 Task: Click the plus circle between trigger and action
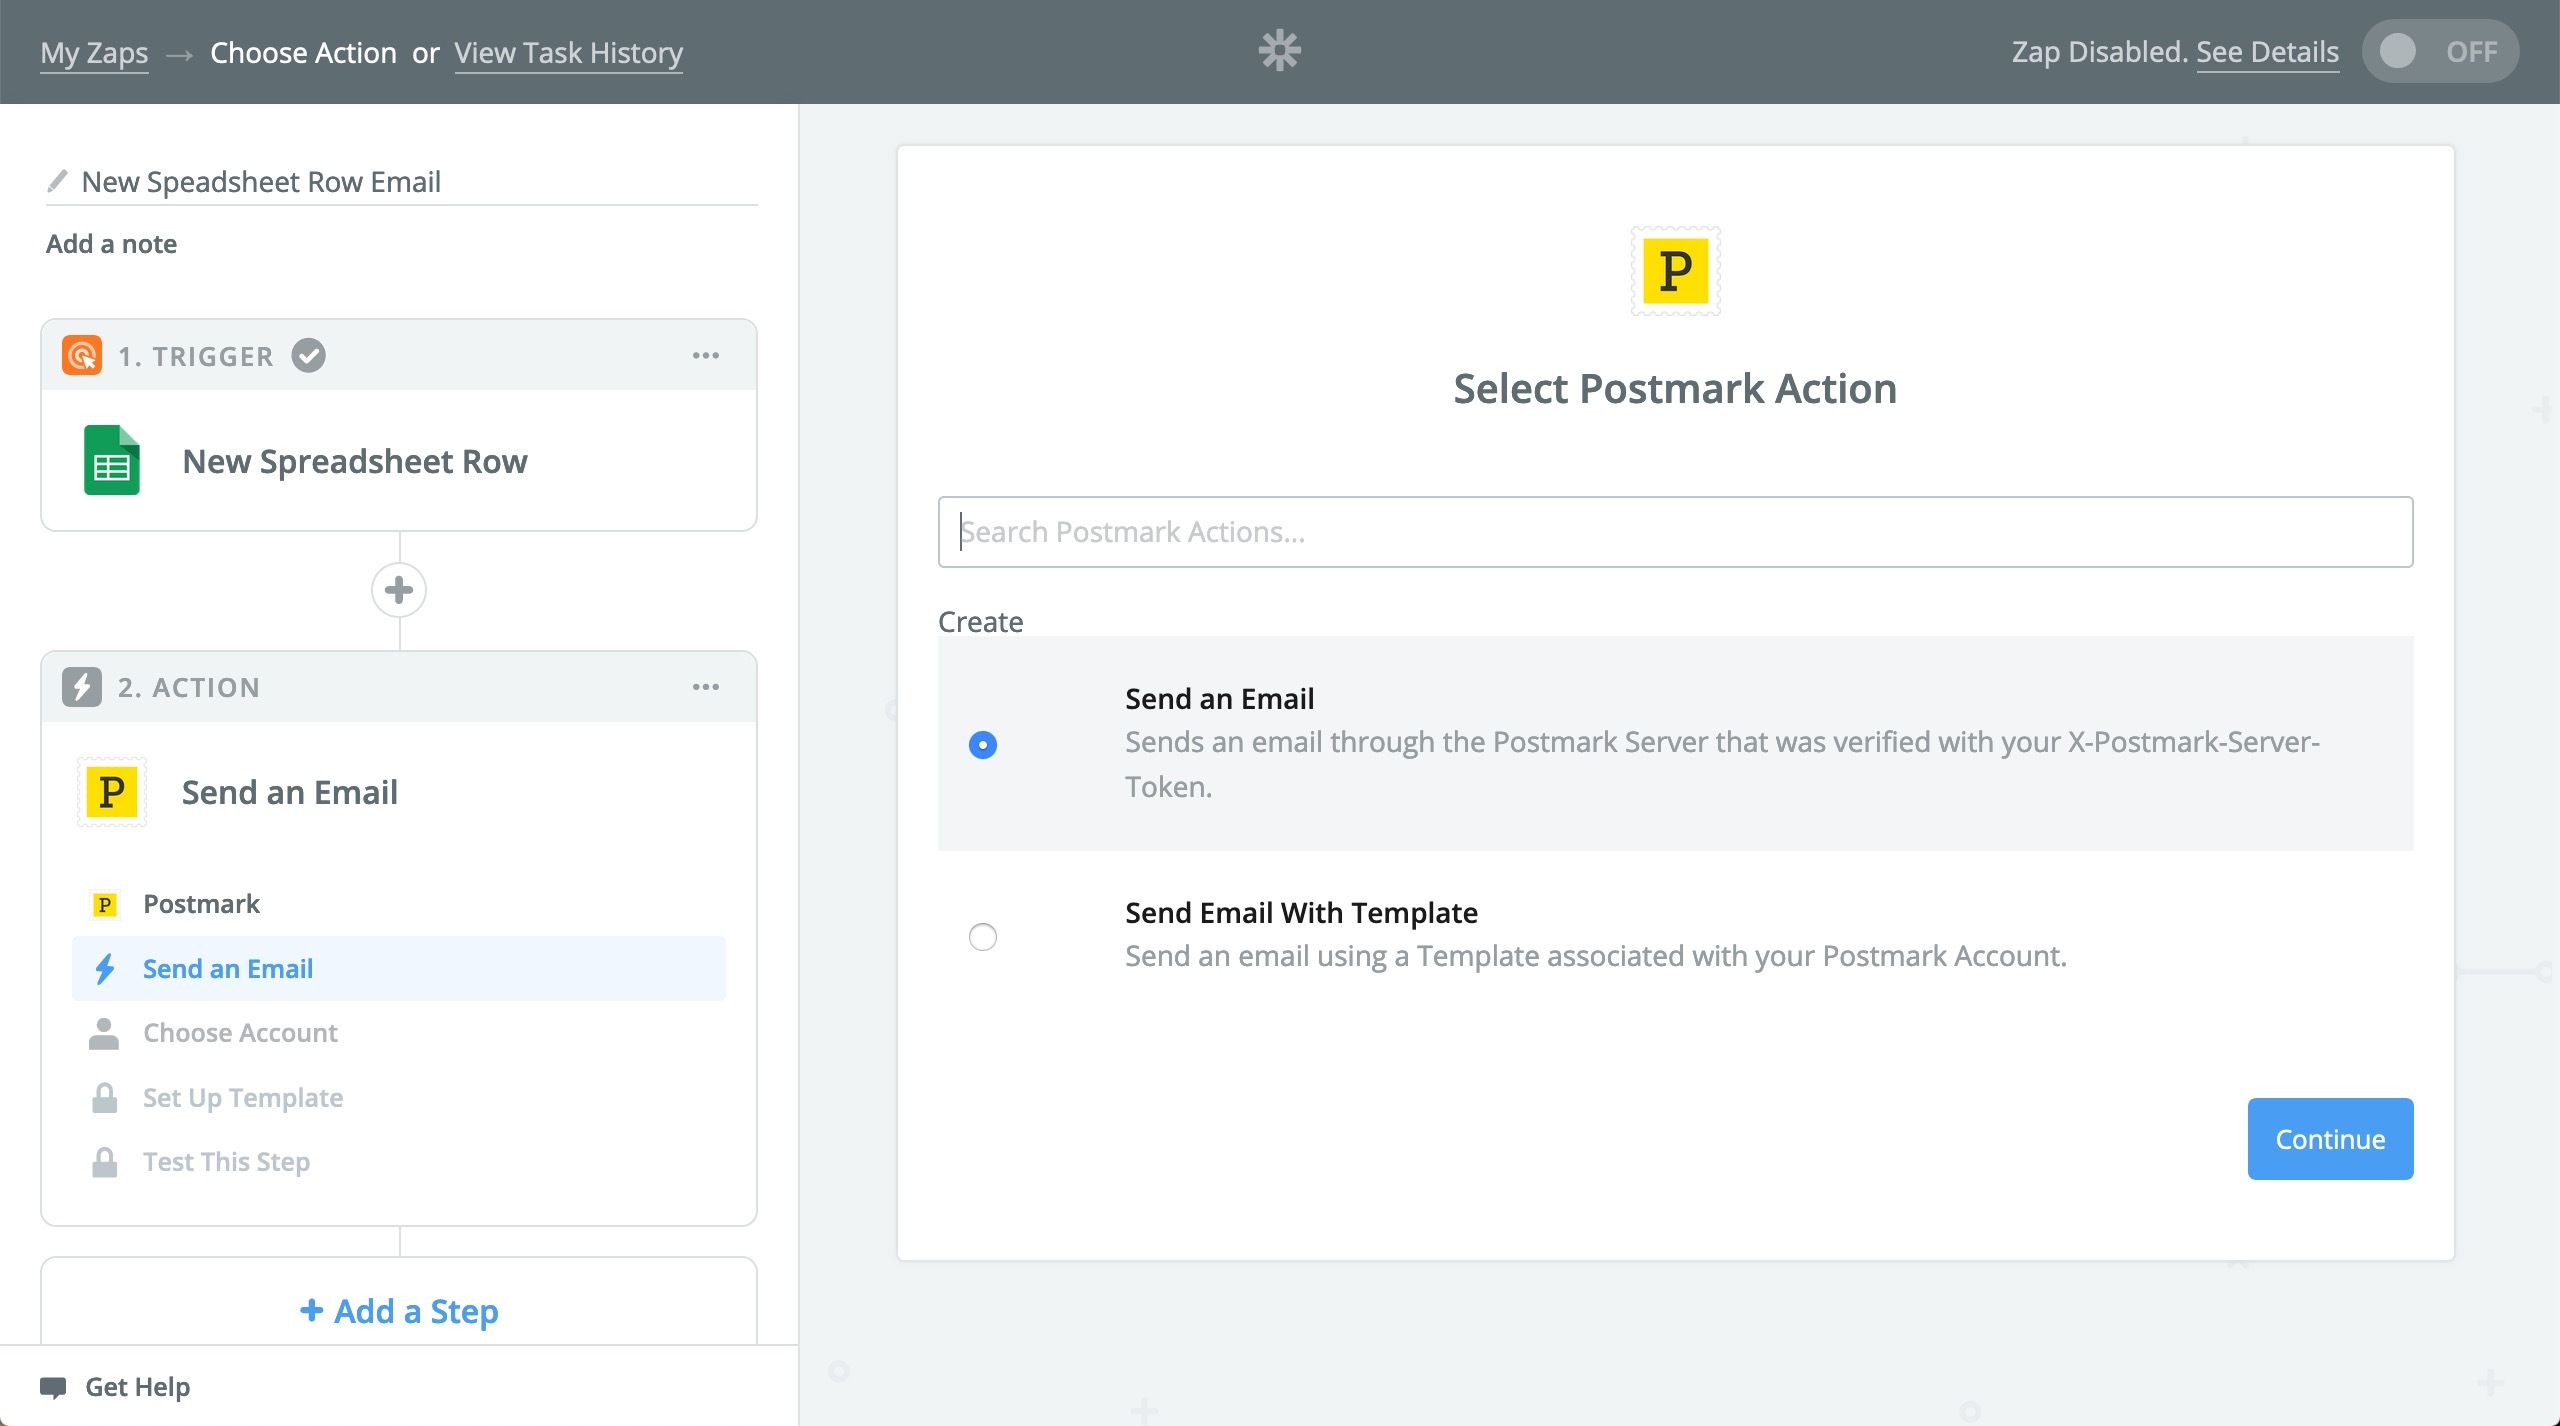pos(399,590)
